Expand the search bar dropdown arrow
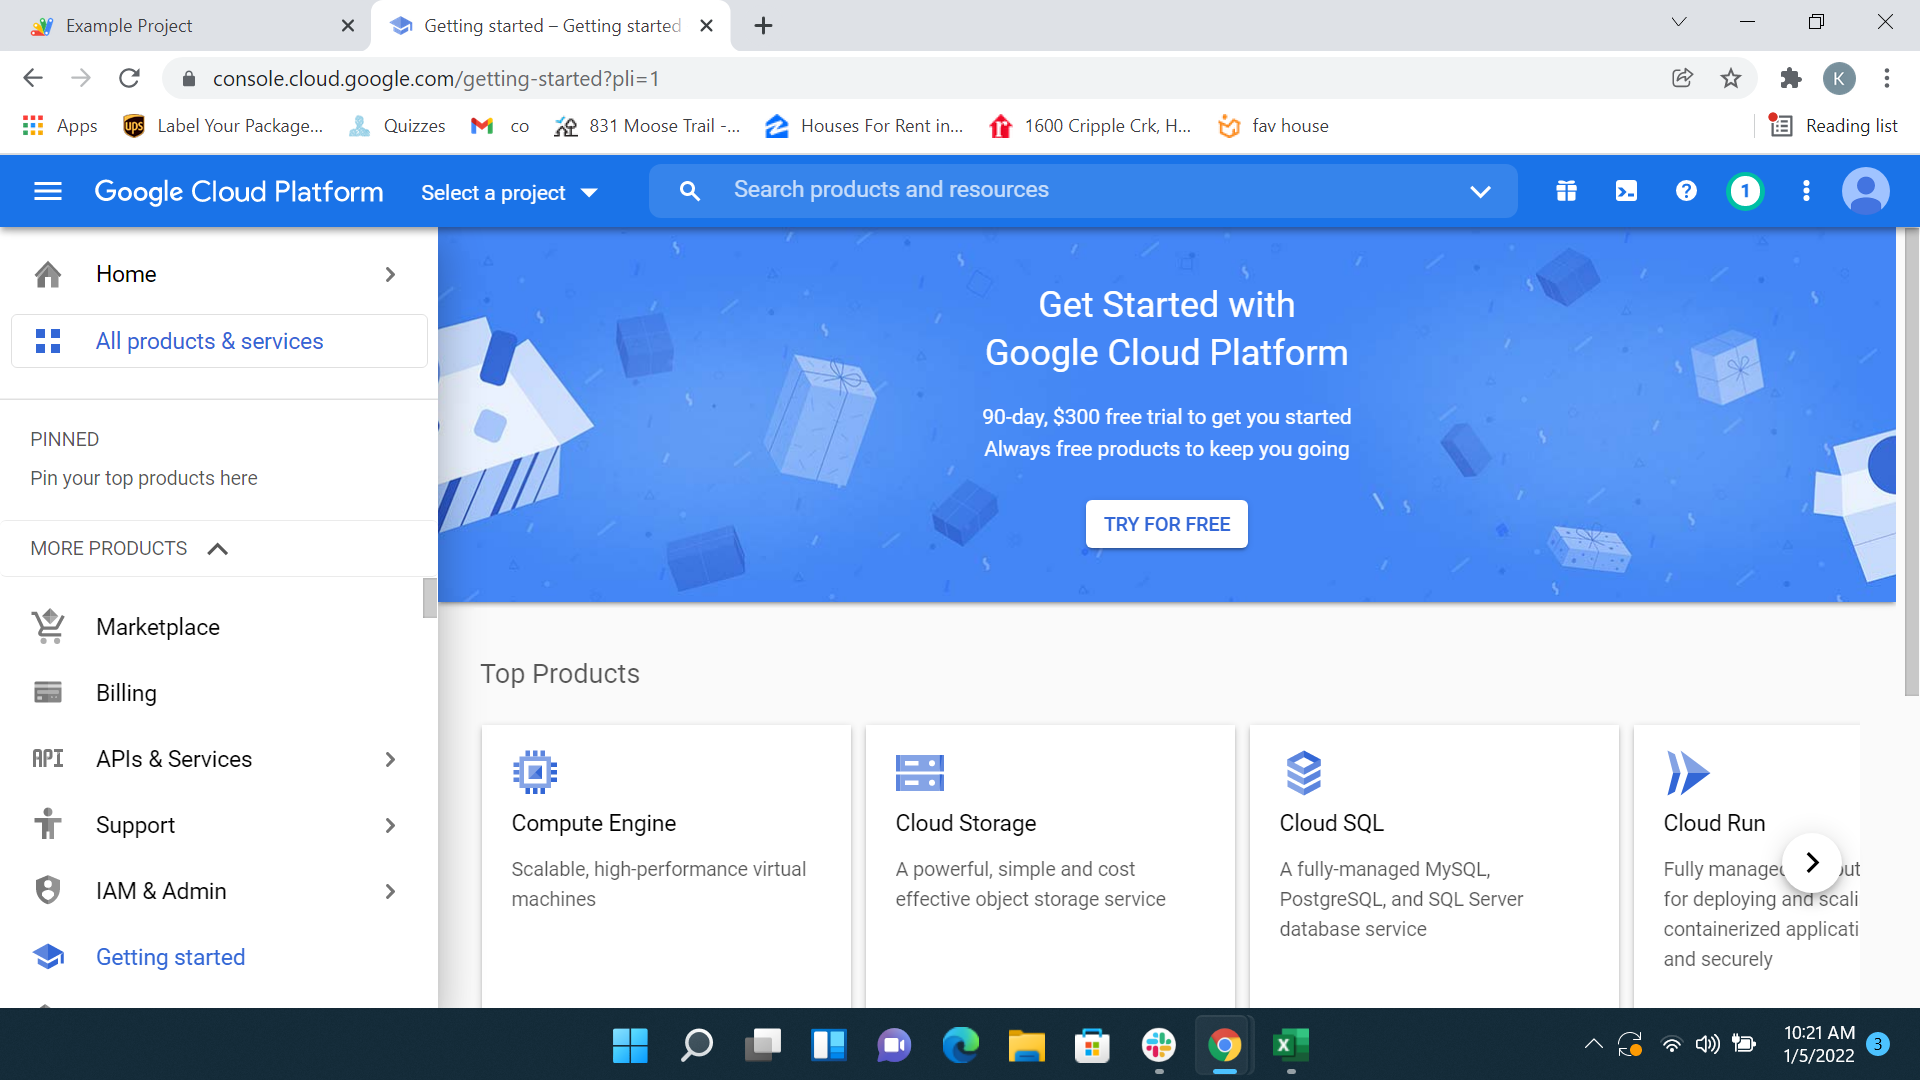This screenshot has height=1080, width=1920. click(x=1480, y=191)
